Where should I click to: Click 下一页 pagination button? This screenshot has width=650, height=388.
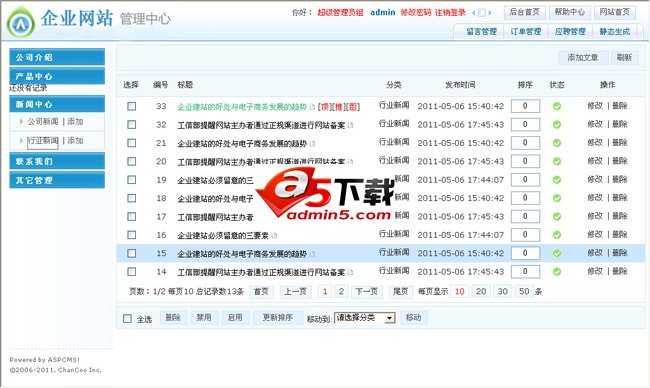point(366,291)
